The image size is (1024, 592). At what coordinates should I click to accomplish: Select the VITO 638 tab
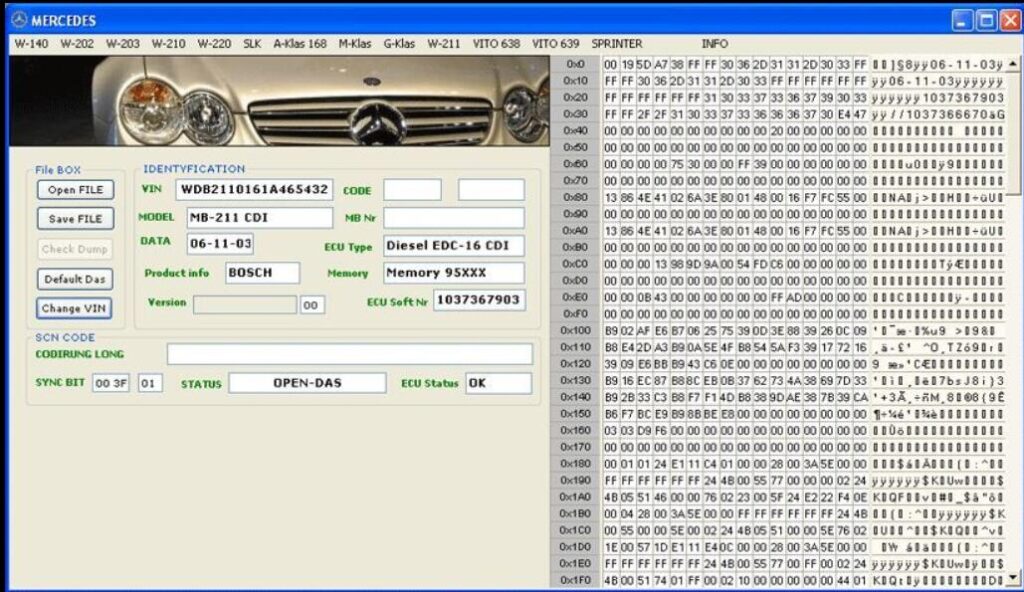495,44
